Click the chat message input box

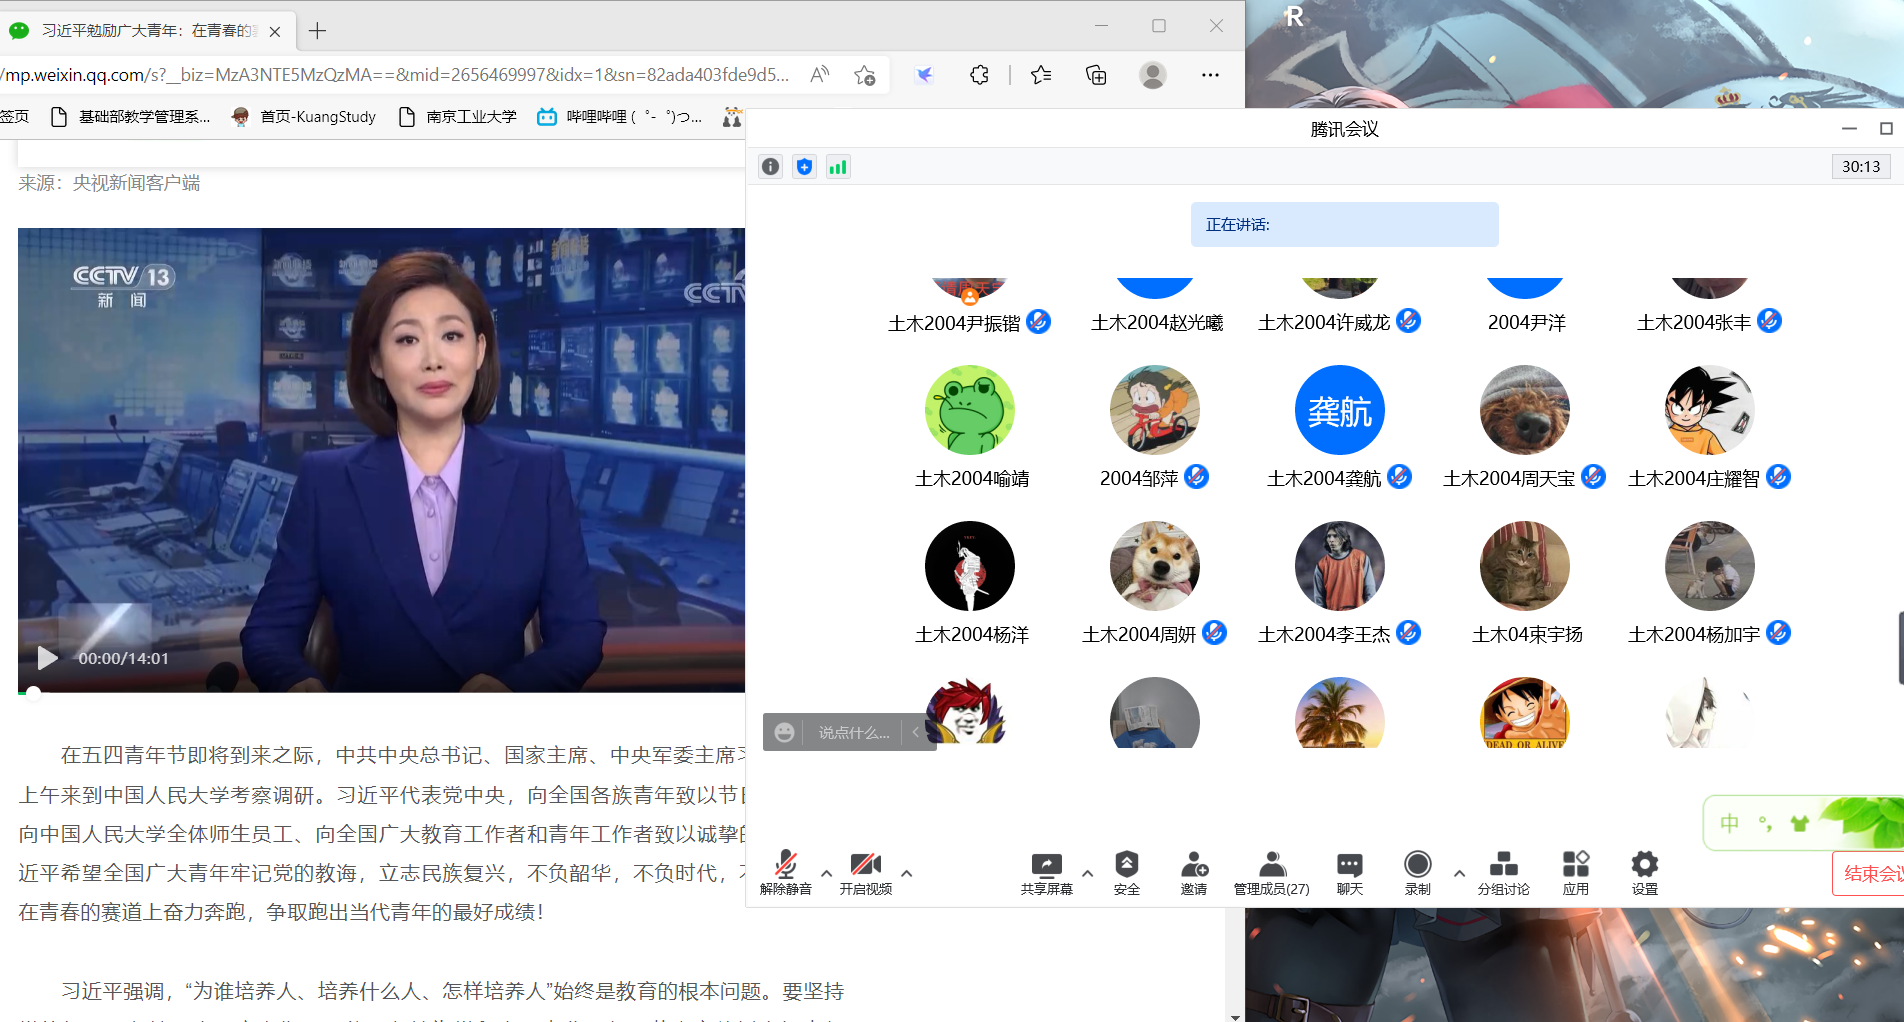[853, 733]
